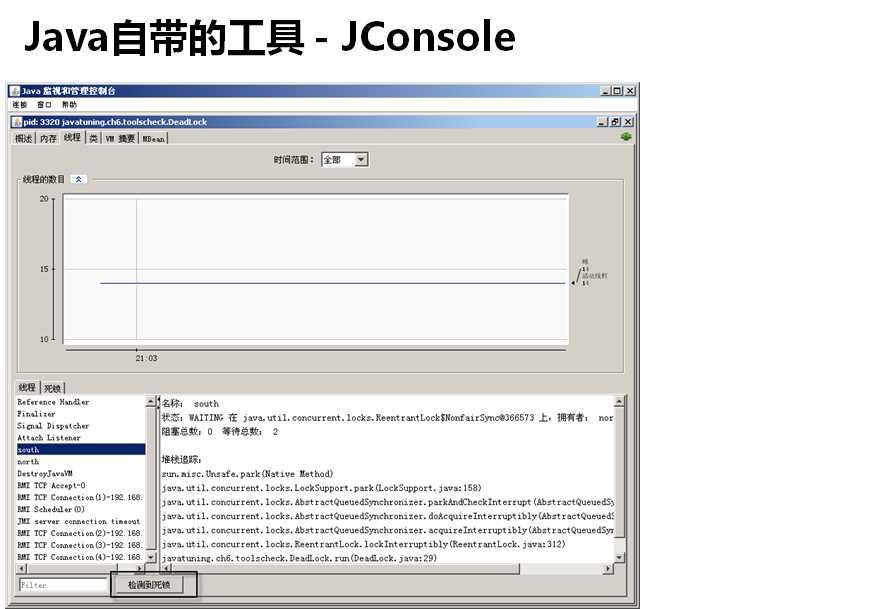Minimize the Java 监视和管理控制台 window
The image size is (881, 609).
point(605,90)
